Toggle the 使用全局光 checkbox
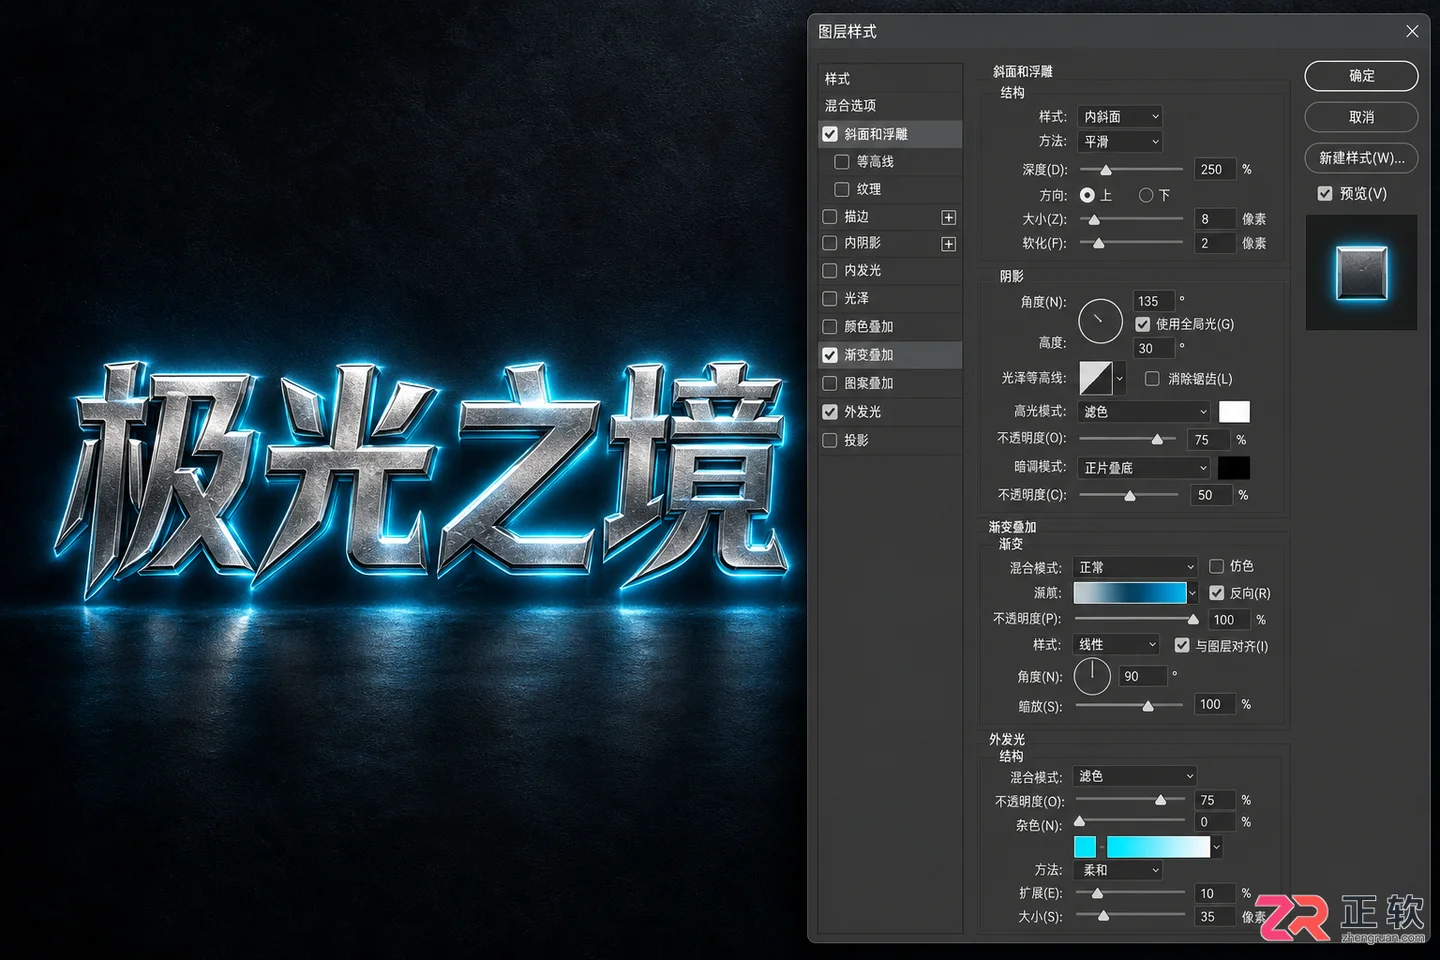 [x=1143, y=324]
